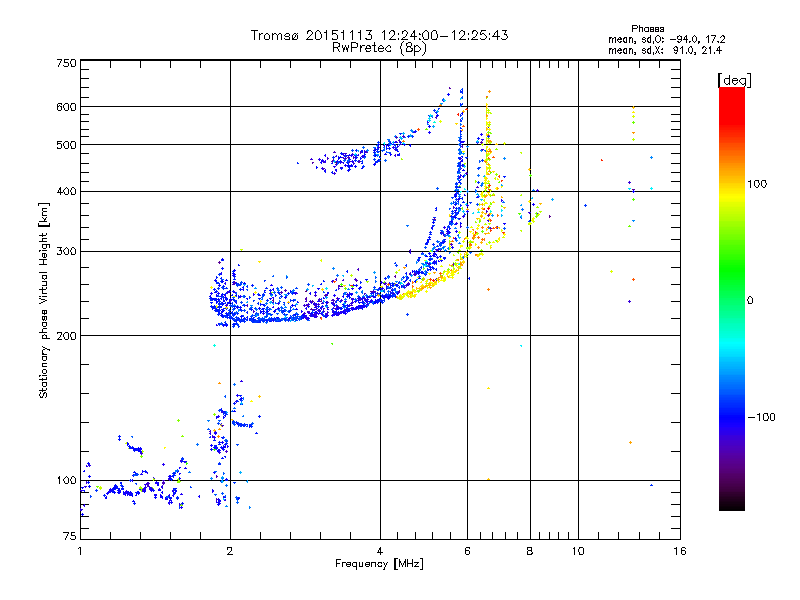The width and height of the screenshot is (800, 600).
Task: Click the colorbar tick label '0'
Action: pos(750,301)
